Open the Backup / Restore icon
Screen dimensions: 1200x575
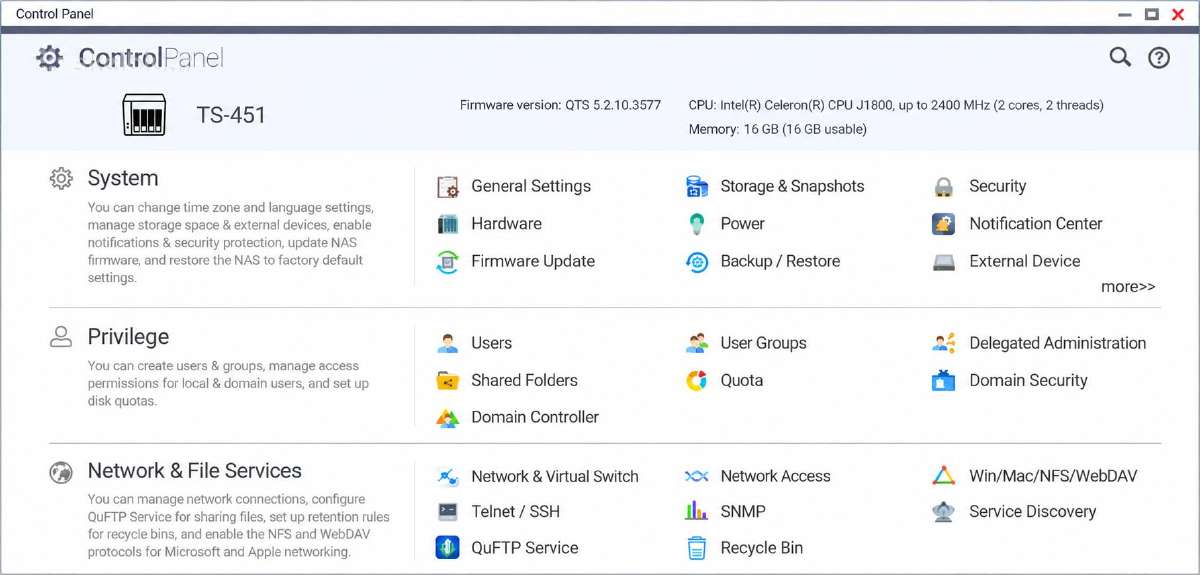click(697, 262)
